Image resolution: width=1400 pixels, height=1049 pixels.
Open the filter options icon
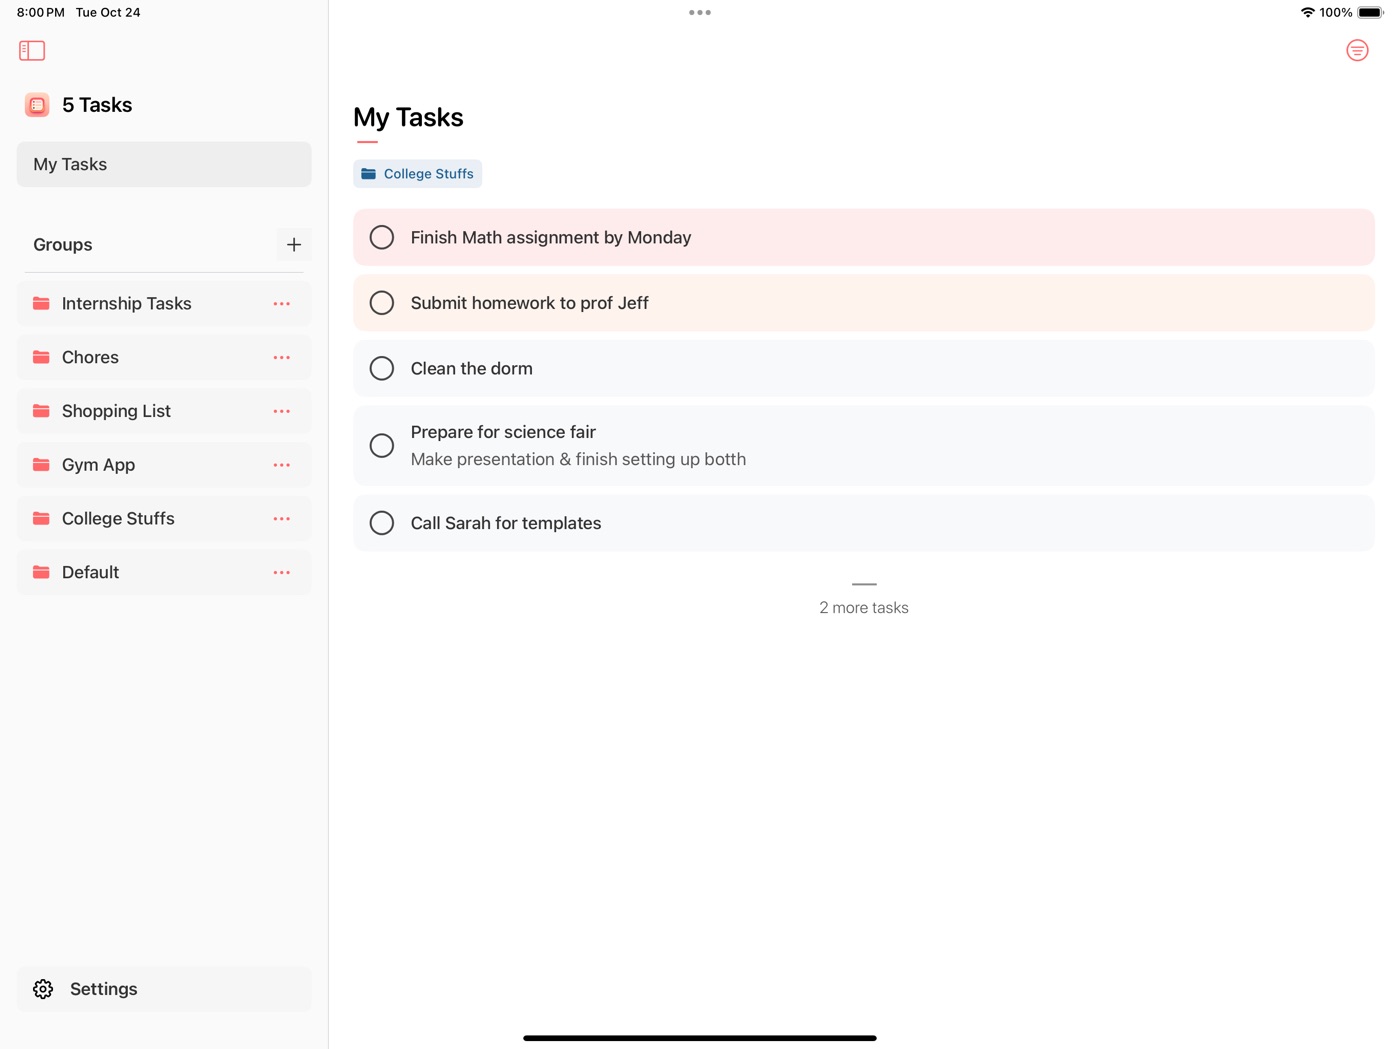[x=1357, y=50]
